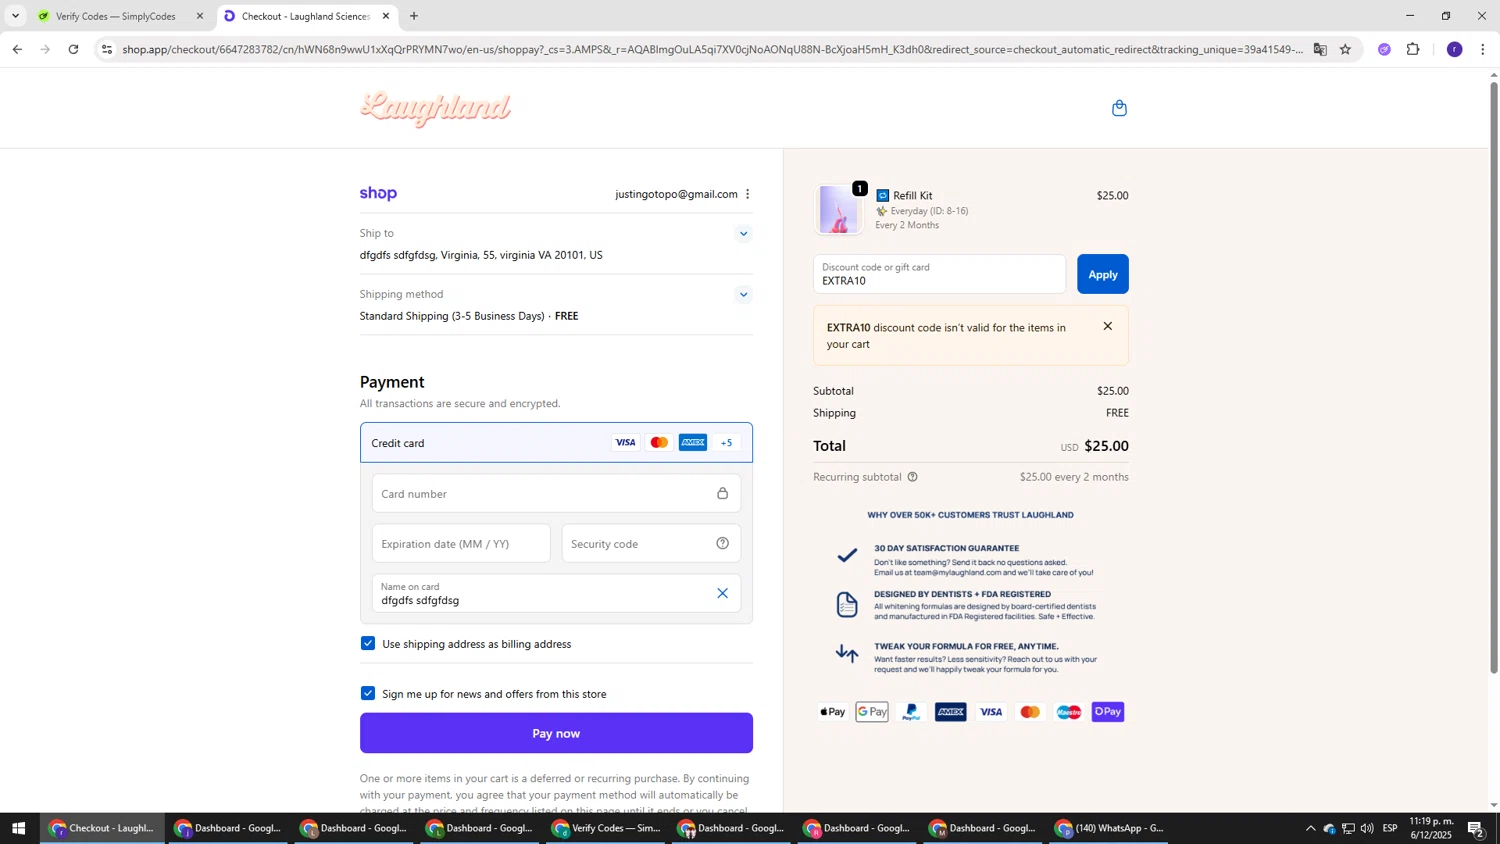Click the Pay now button

click(x=556, y=733)
